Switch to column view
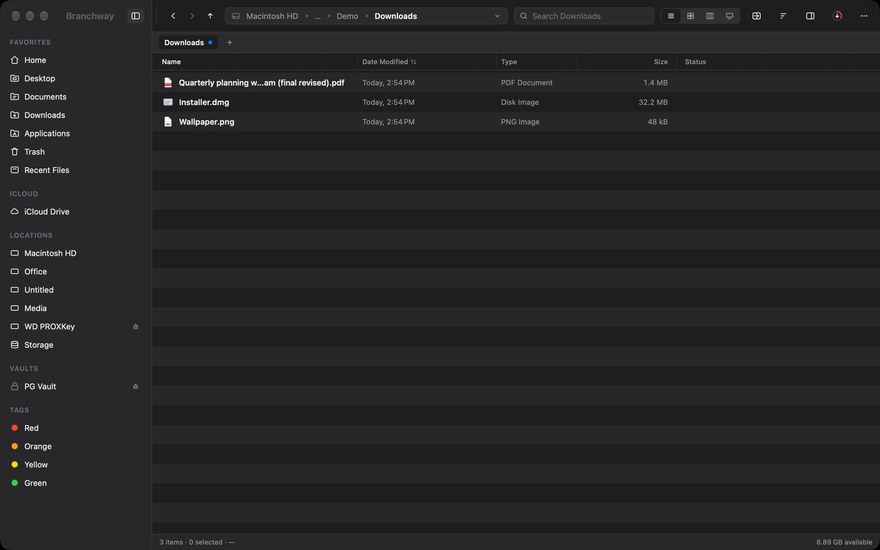 coord(710,16)
